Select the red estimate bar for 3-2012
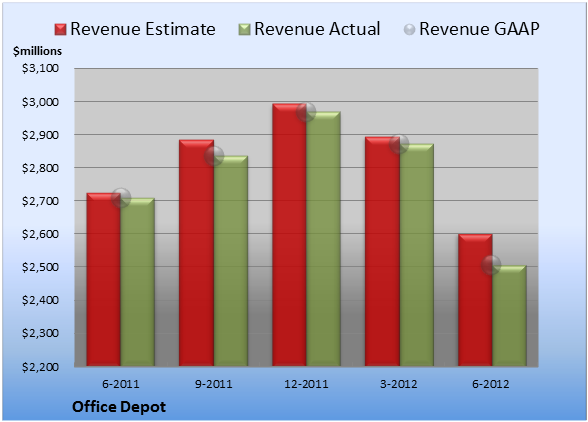This screenshot has height=422, width=588. (382, 251)
